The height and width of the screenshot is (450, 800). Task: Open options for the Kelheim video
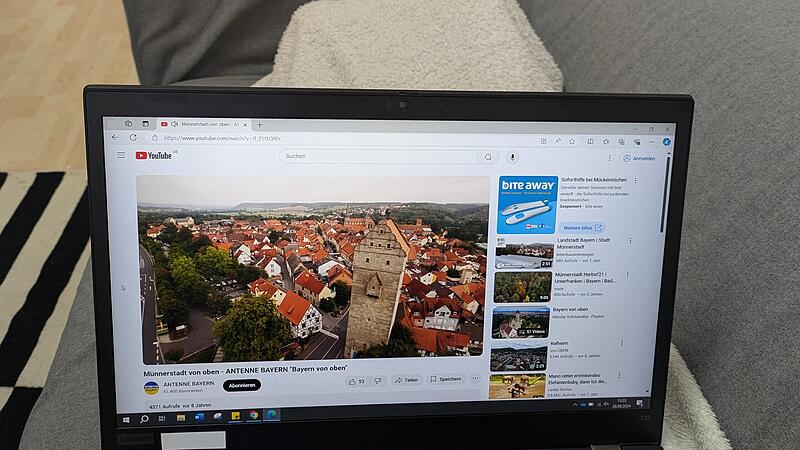621,343
